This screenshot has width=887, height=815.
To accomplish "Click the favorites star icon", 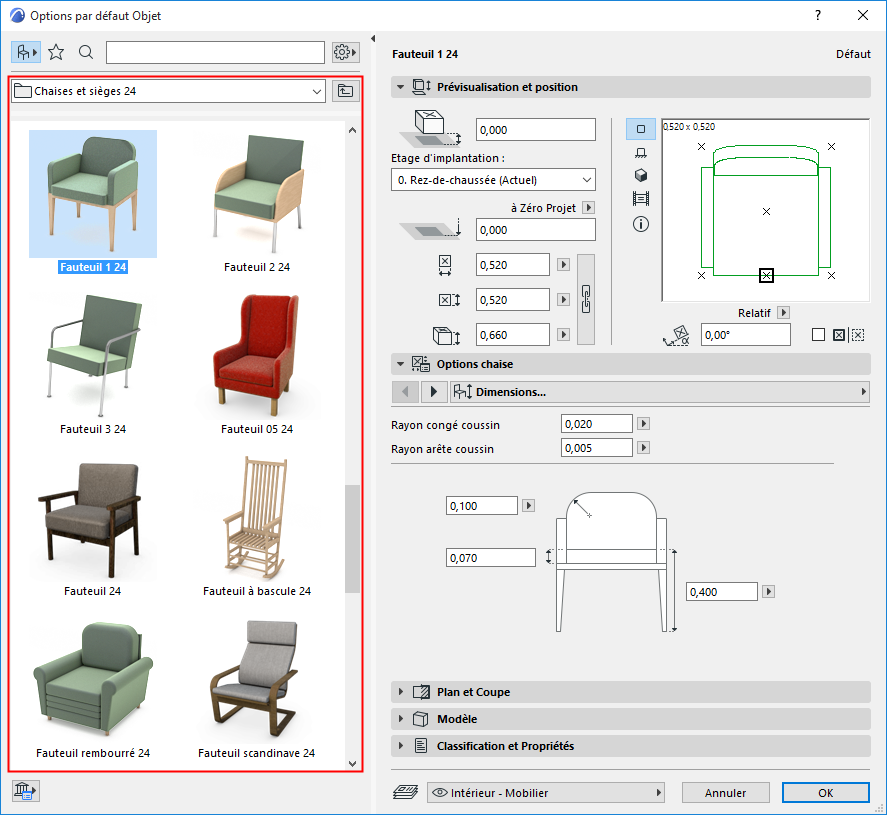I will click(x=56, y=52).
